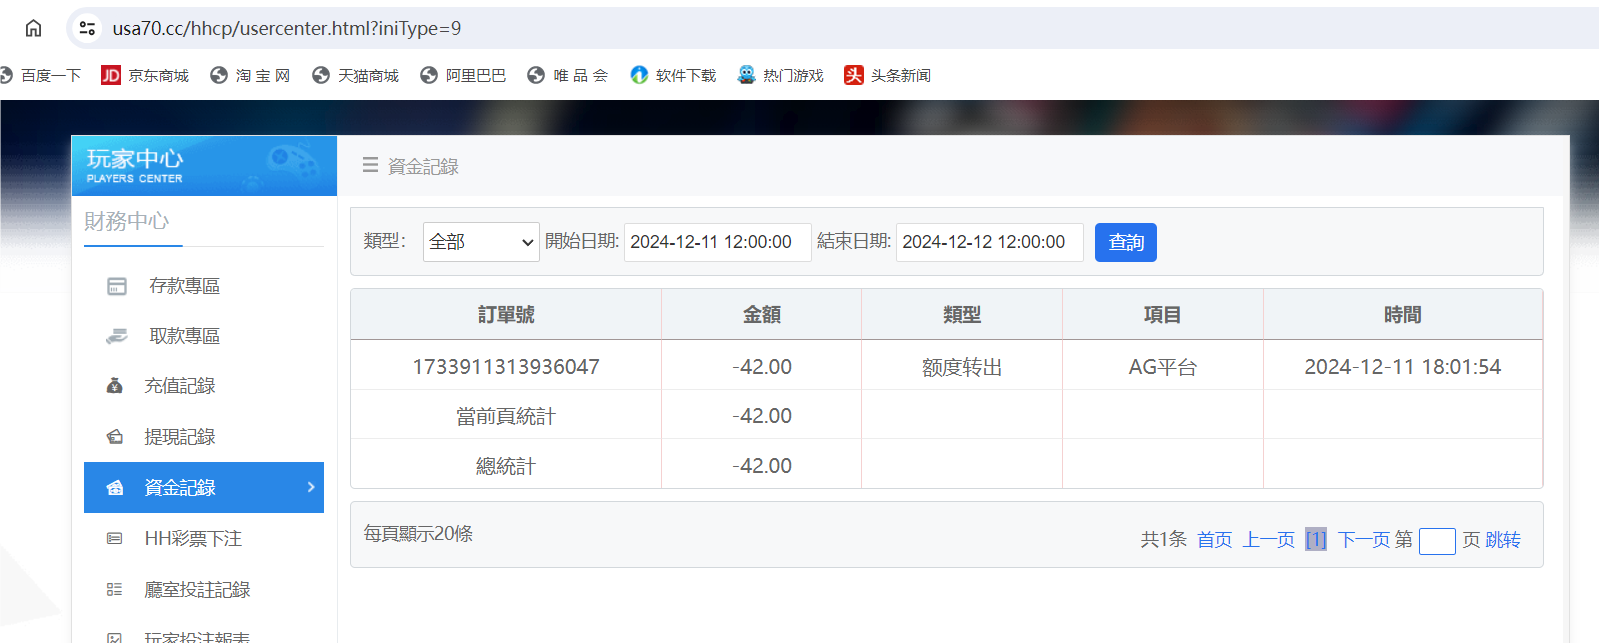Click the JD icon of 京东商城
The height and width of the screenshot is (643, 1599).
point(111,75)
